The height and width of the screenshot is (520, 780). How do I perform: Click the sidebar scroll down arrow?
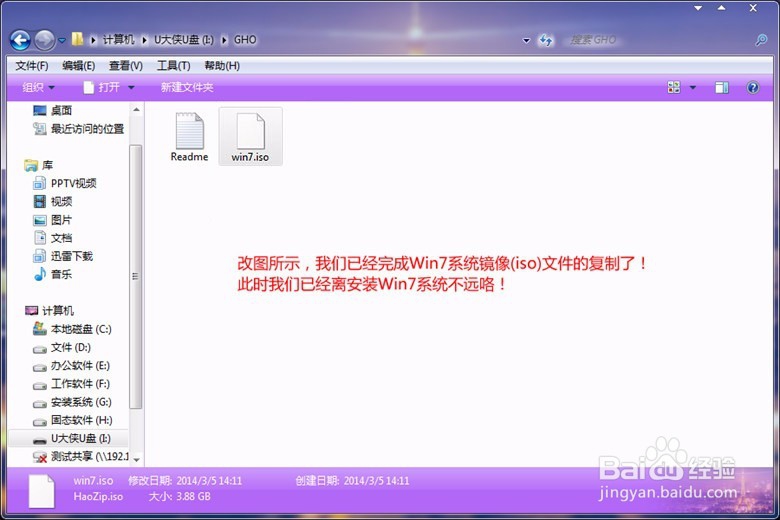point(136,460)
